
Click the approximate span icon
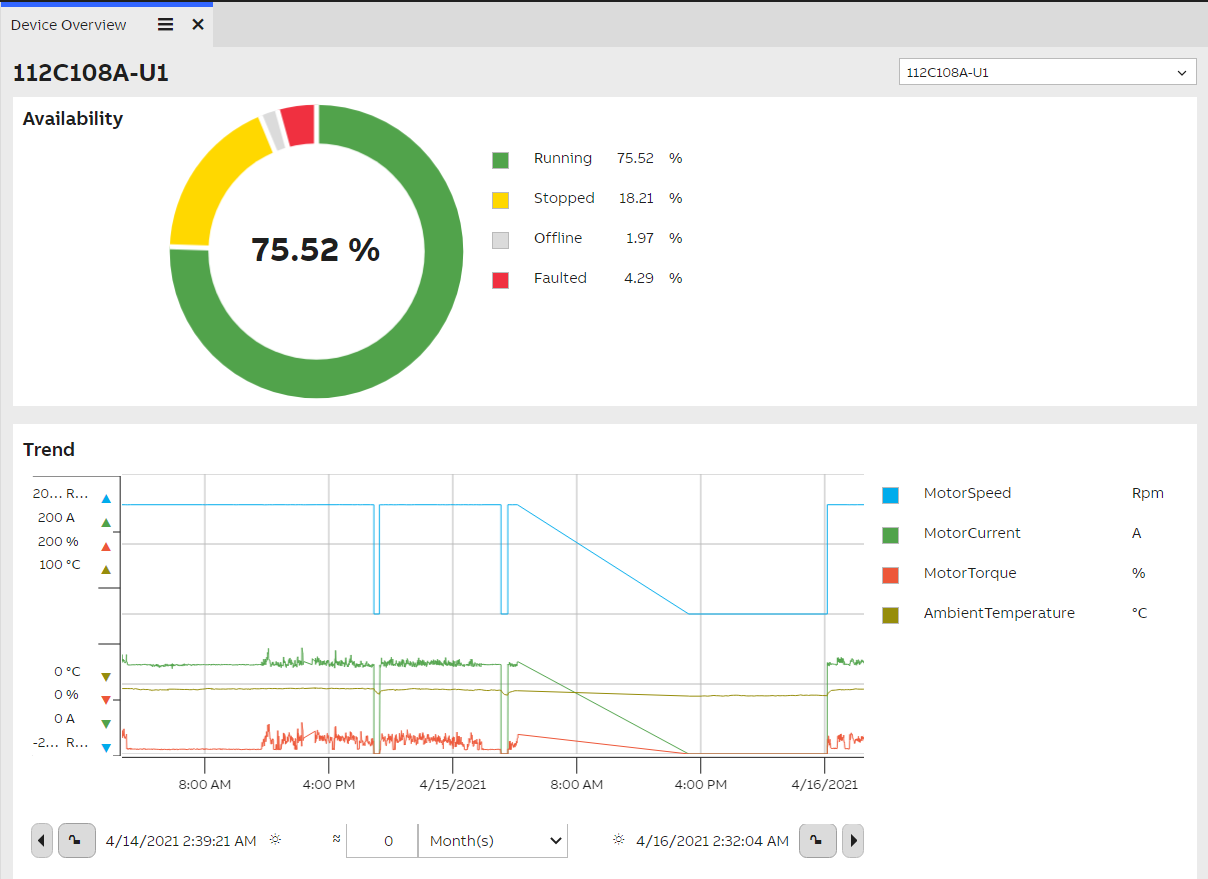click(337, 840)
